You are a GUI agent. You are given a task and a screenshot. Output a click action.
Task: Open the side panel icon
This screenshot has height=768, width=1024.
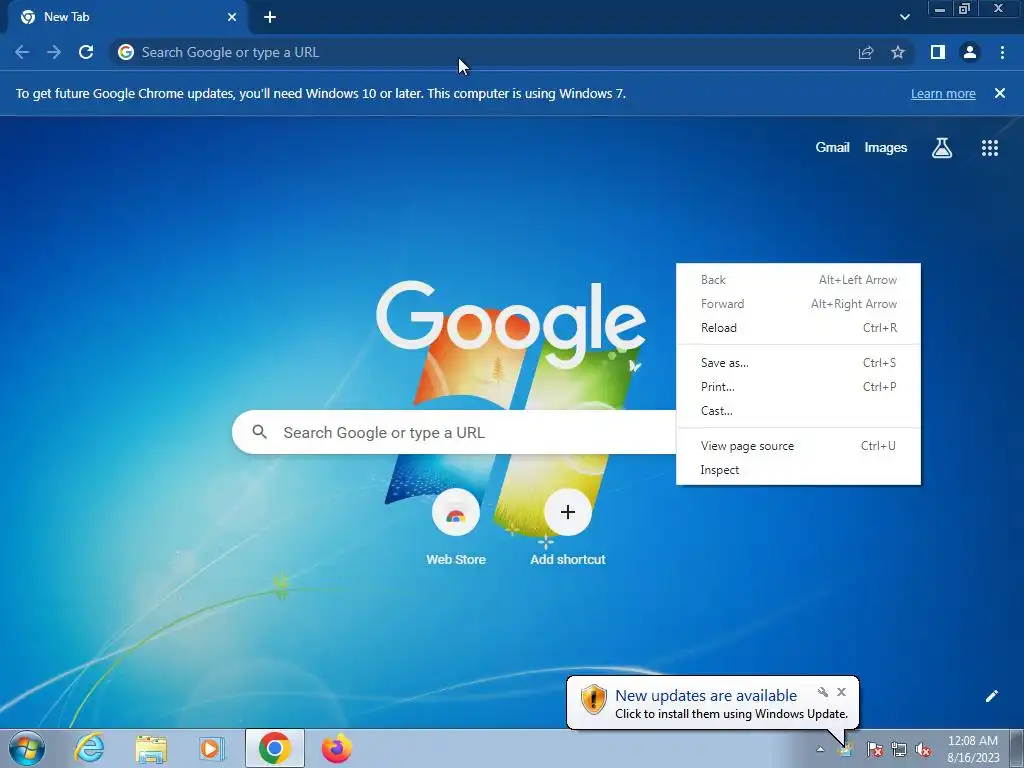[x=938, y=52]
